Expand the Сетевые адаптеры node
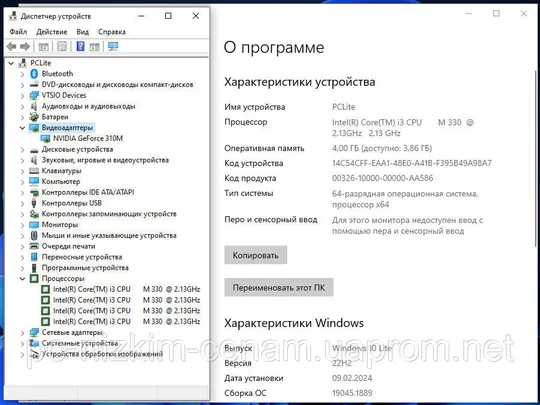 pos(22,333)
